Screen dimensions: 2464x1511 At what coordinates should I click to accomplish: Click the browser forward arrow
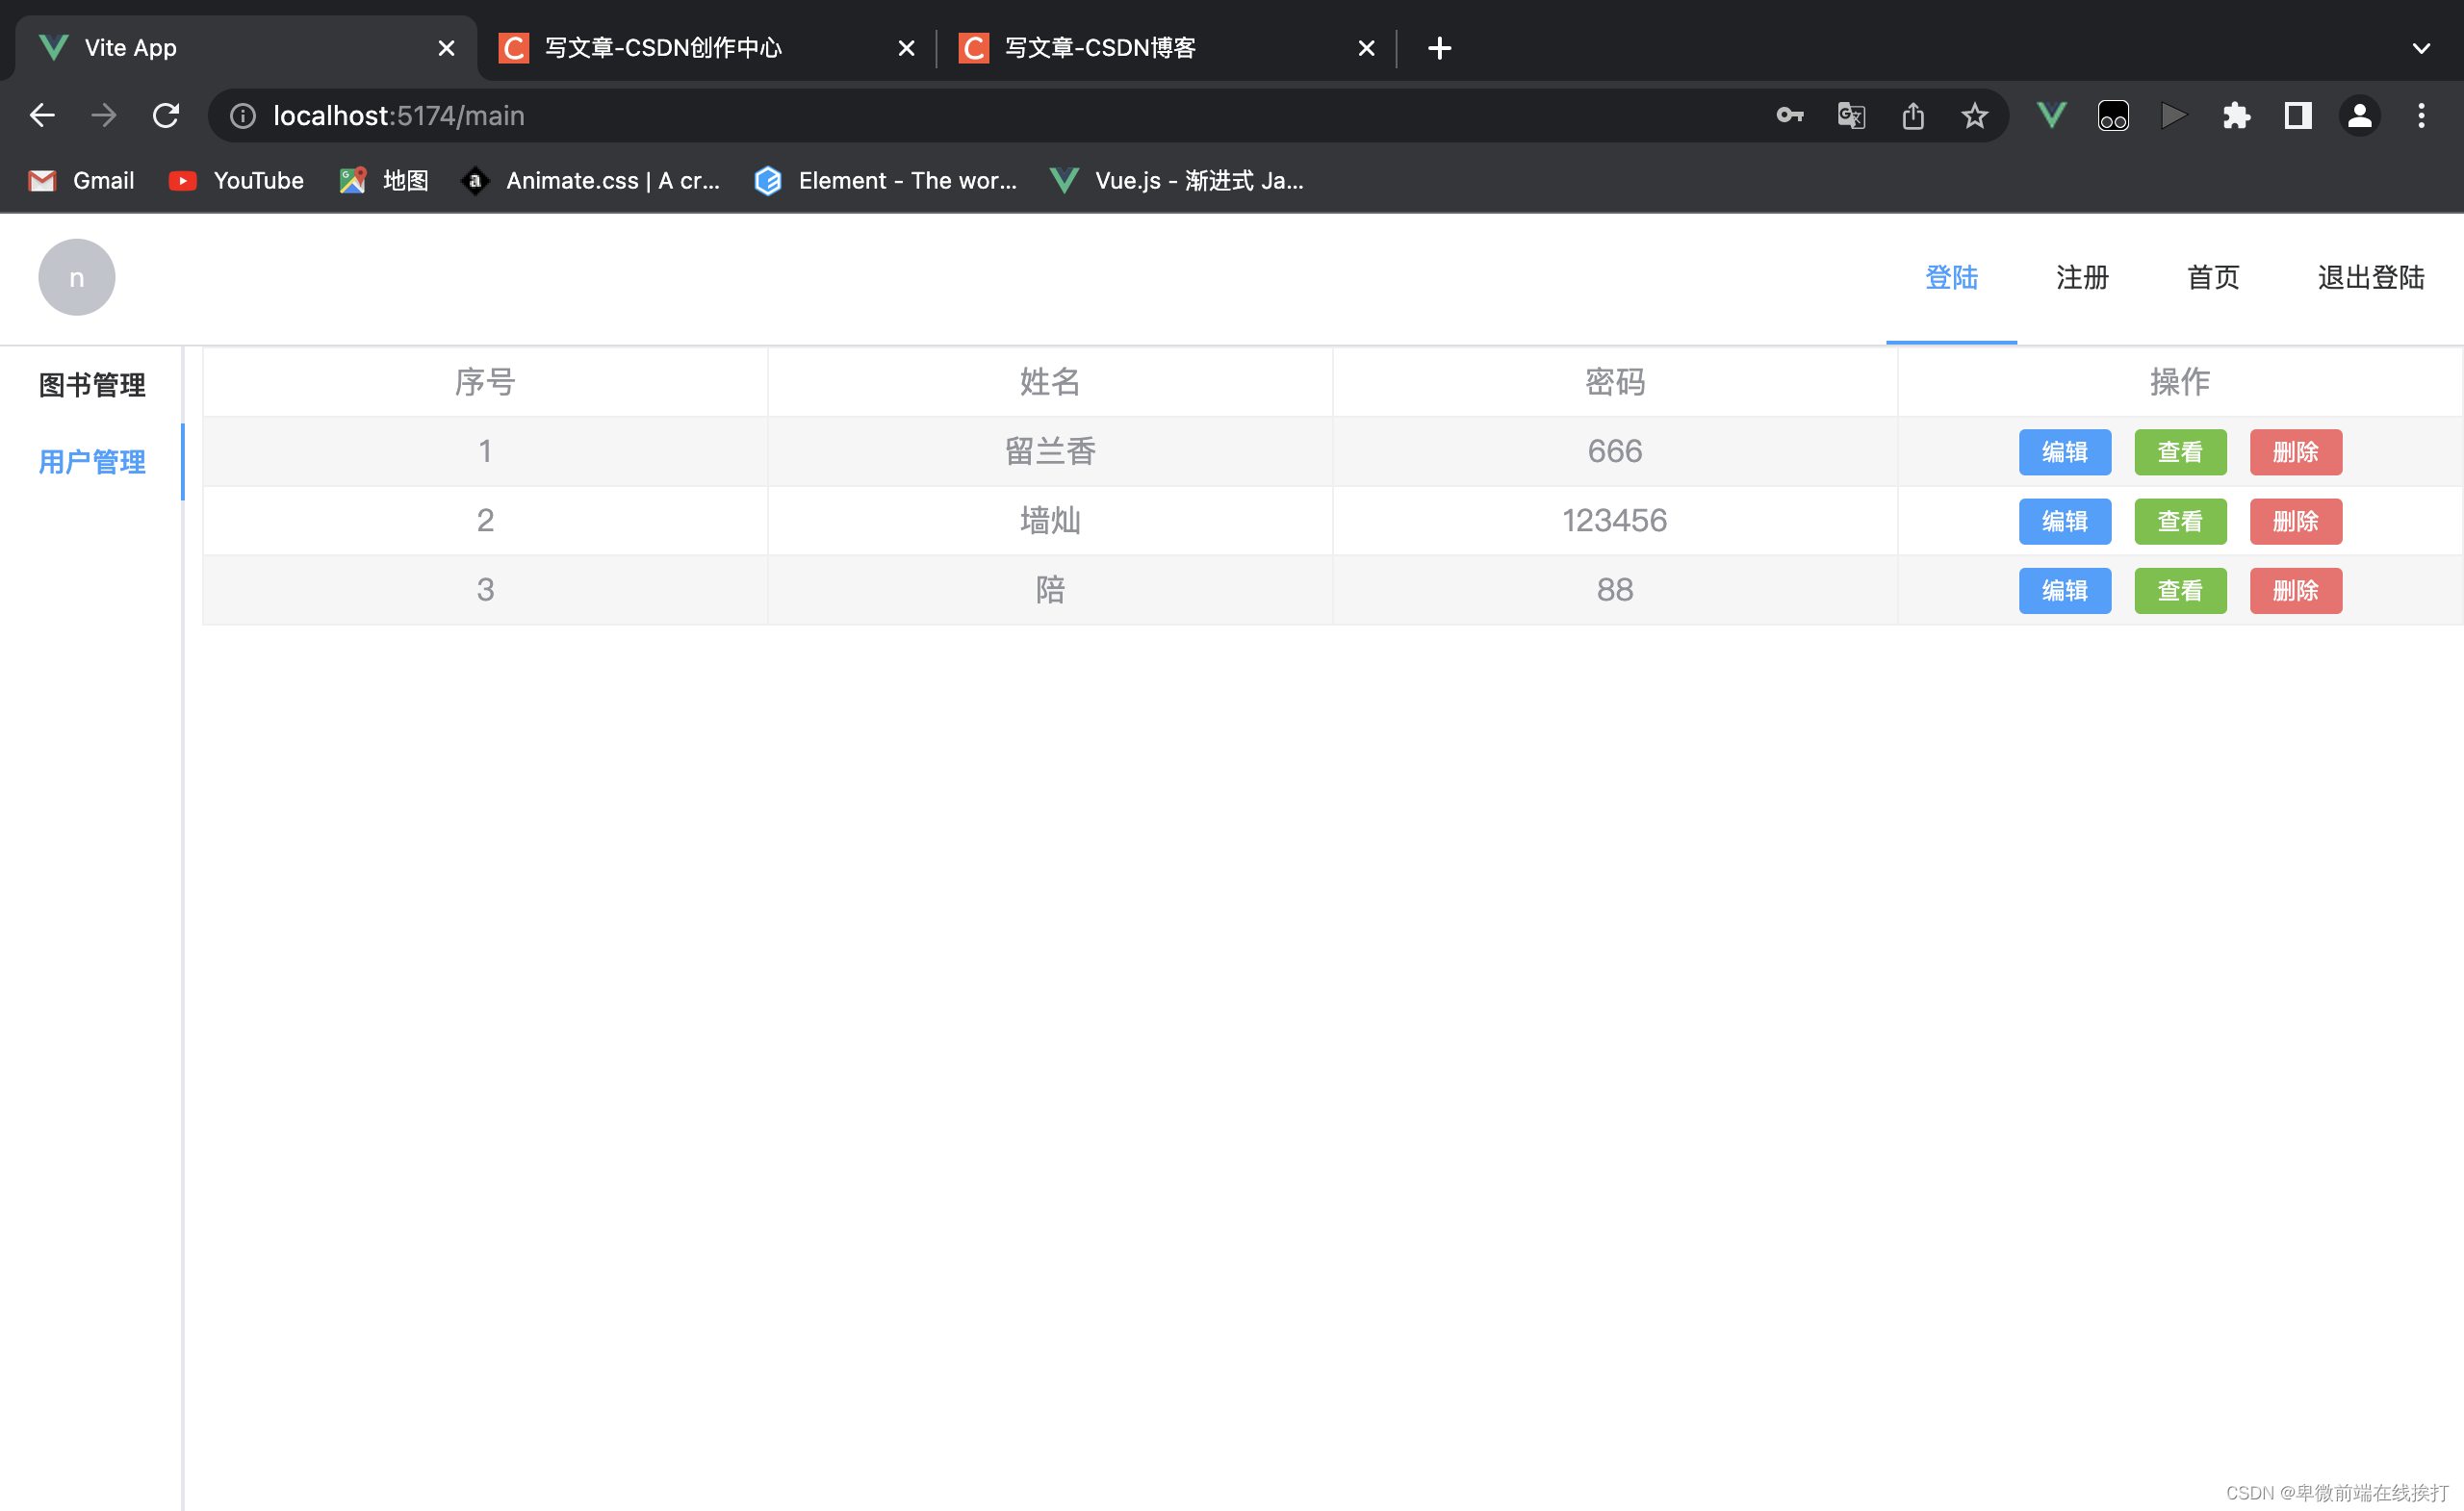pyautogui.click(x=104, y=116)
